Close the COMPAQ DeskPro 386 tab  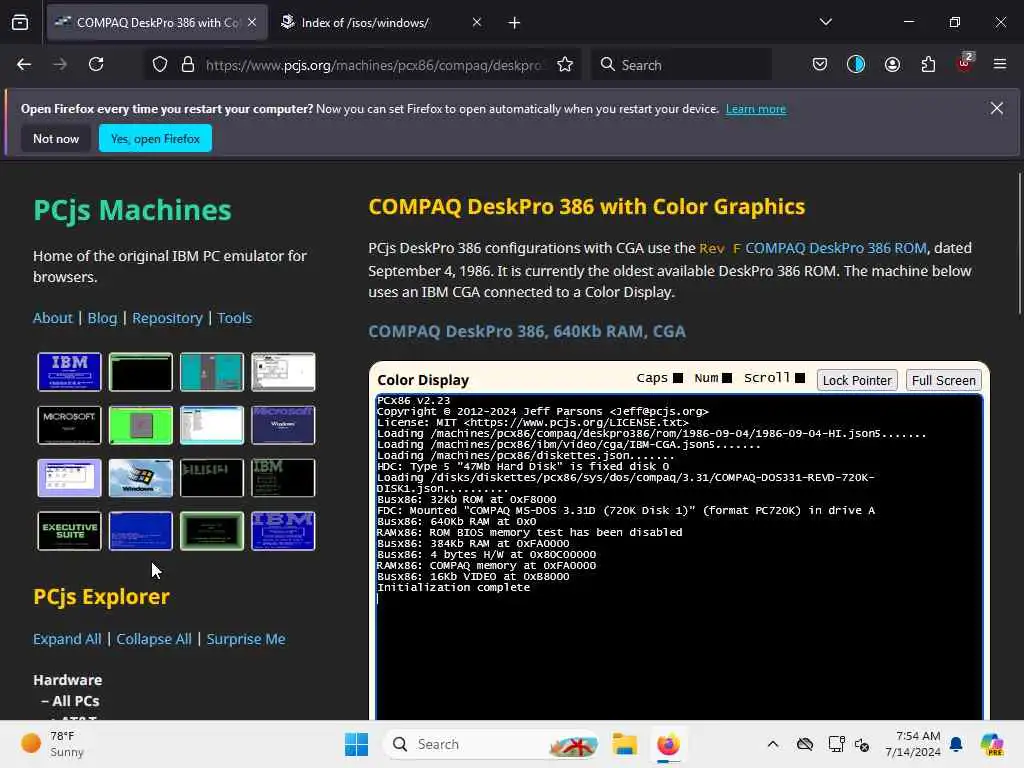coord(252,22)
